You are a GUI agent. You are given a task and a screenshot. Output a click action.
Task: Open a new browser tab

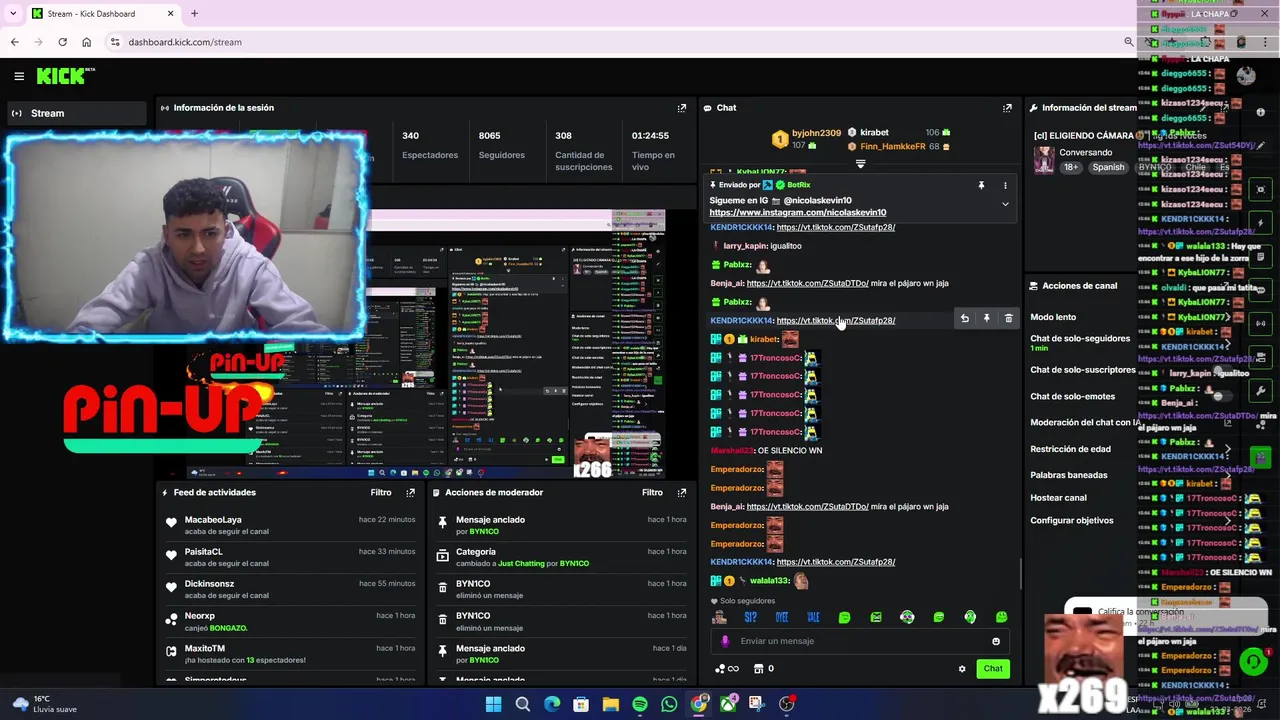194,14
